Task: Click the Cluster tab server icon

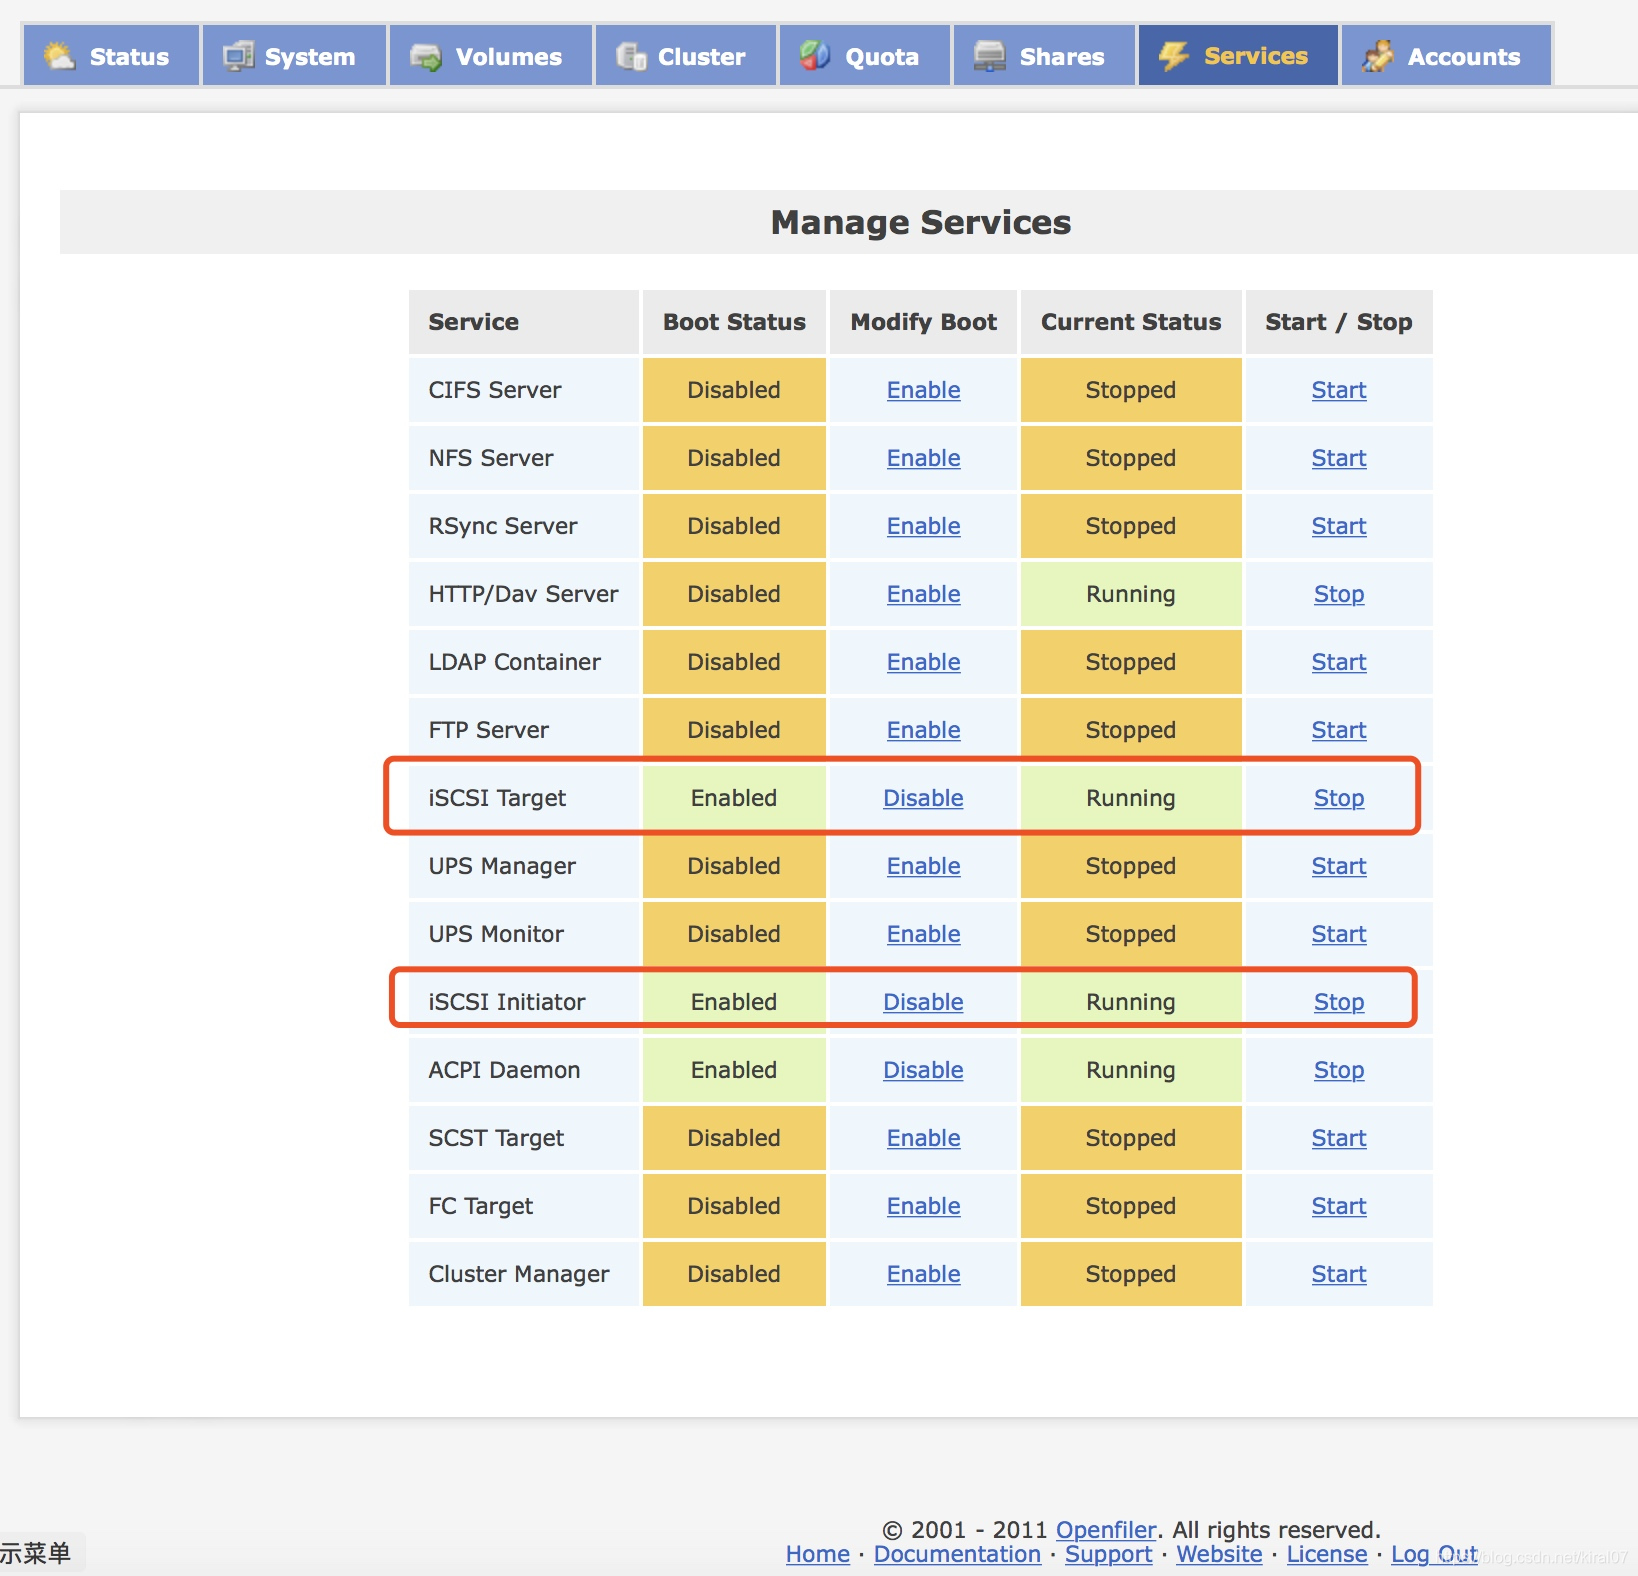Action: [x=631, y=56]
